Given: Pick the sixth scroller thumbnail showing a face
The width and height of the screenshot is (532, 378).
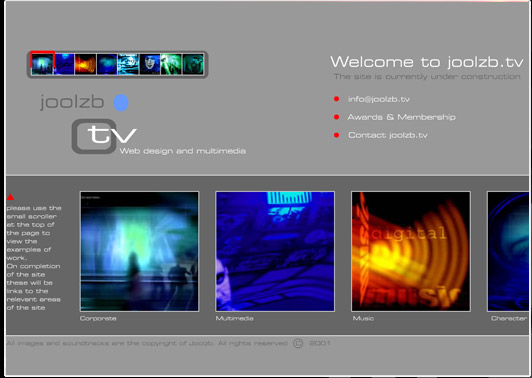Looking at the screenshot, I should coord(150,64).
